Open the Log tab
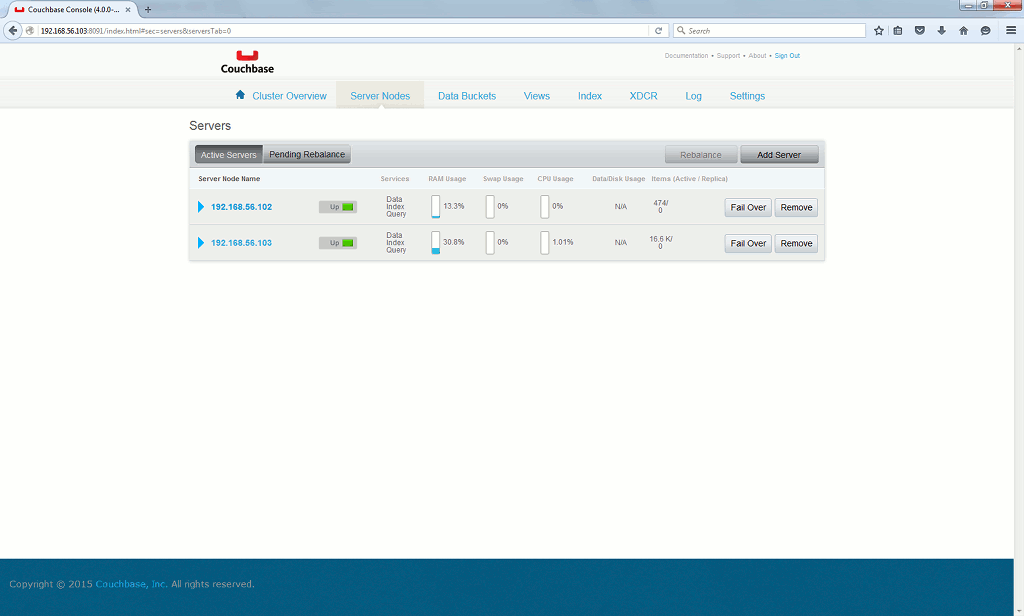The width and height of the screenshot is (1024, 616). [x=694, y=96]
